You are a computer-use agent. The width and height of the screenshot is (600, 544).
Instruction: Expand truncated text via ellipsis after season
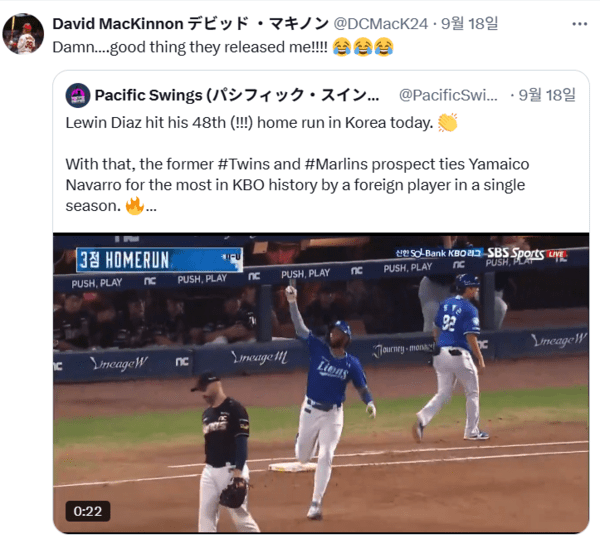pos(151,207)
